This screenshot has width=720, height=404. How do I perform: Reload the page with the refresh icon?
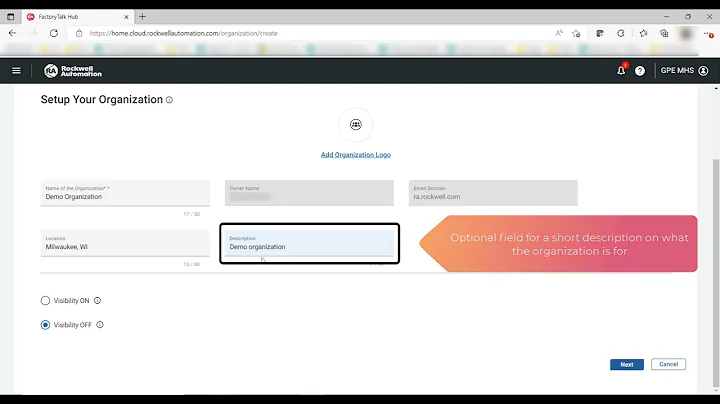pyautogui.click(x=54, y=33)
